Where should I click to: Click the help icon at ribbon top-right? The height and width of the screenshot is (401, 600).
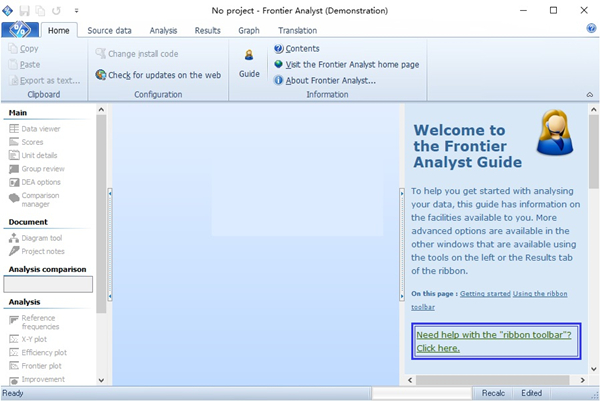(x=591, y=29)
